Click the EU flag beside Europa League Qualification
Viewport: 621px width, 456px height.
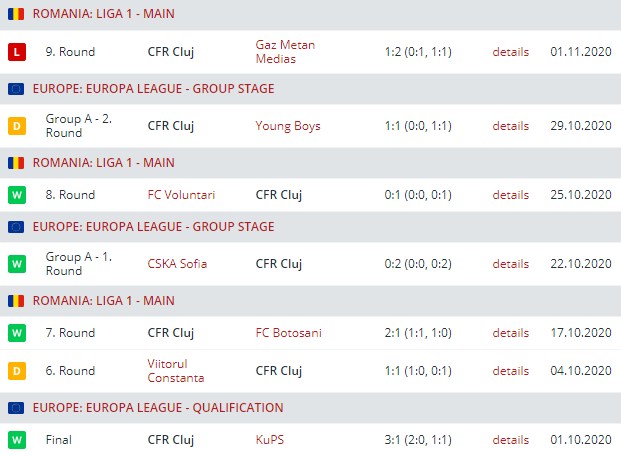pyautogui.click(x=16, y=408)
